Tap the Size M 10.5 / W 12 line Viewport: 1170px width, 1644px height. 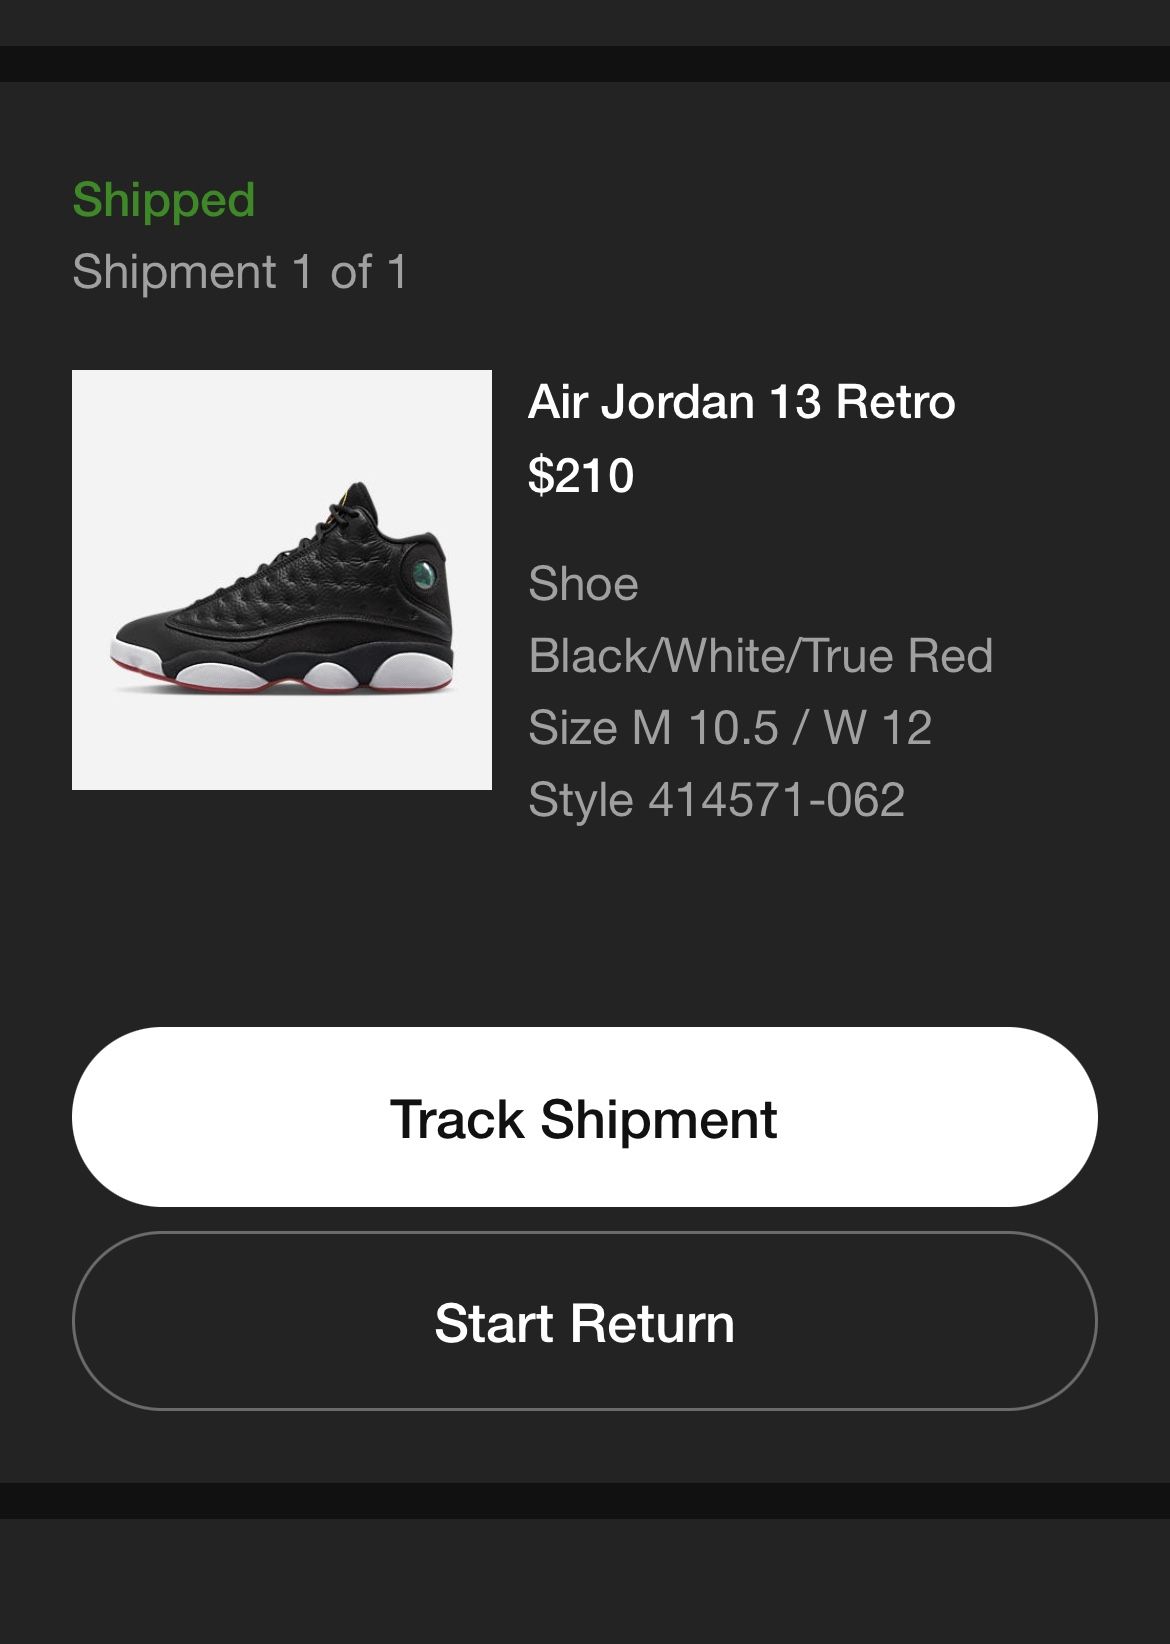click(x=730, y=727)
